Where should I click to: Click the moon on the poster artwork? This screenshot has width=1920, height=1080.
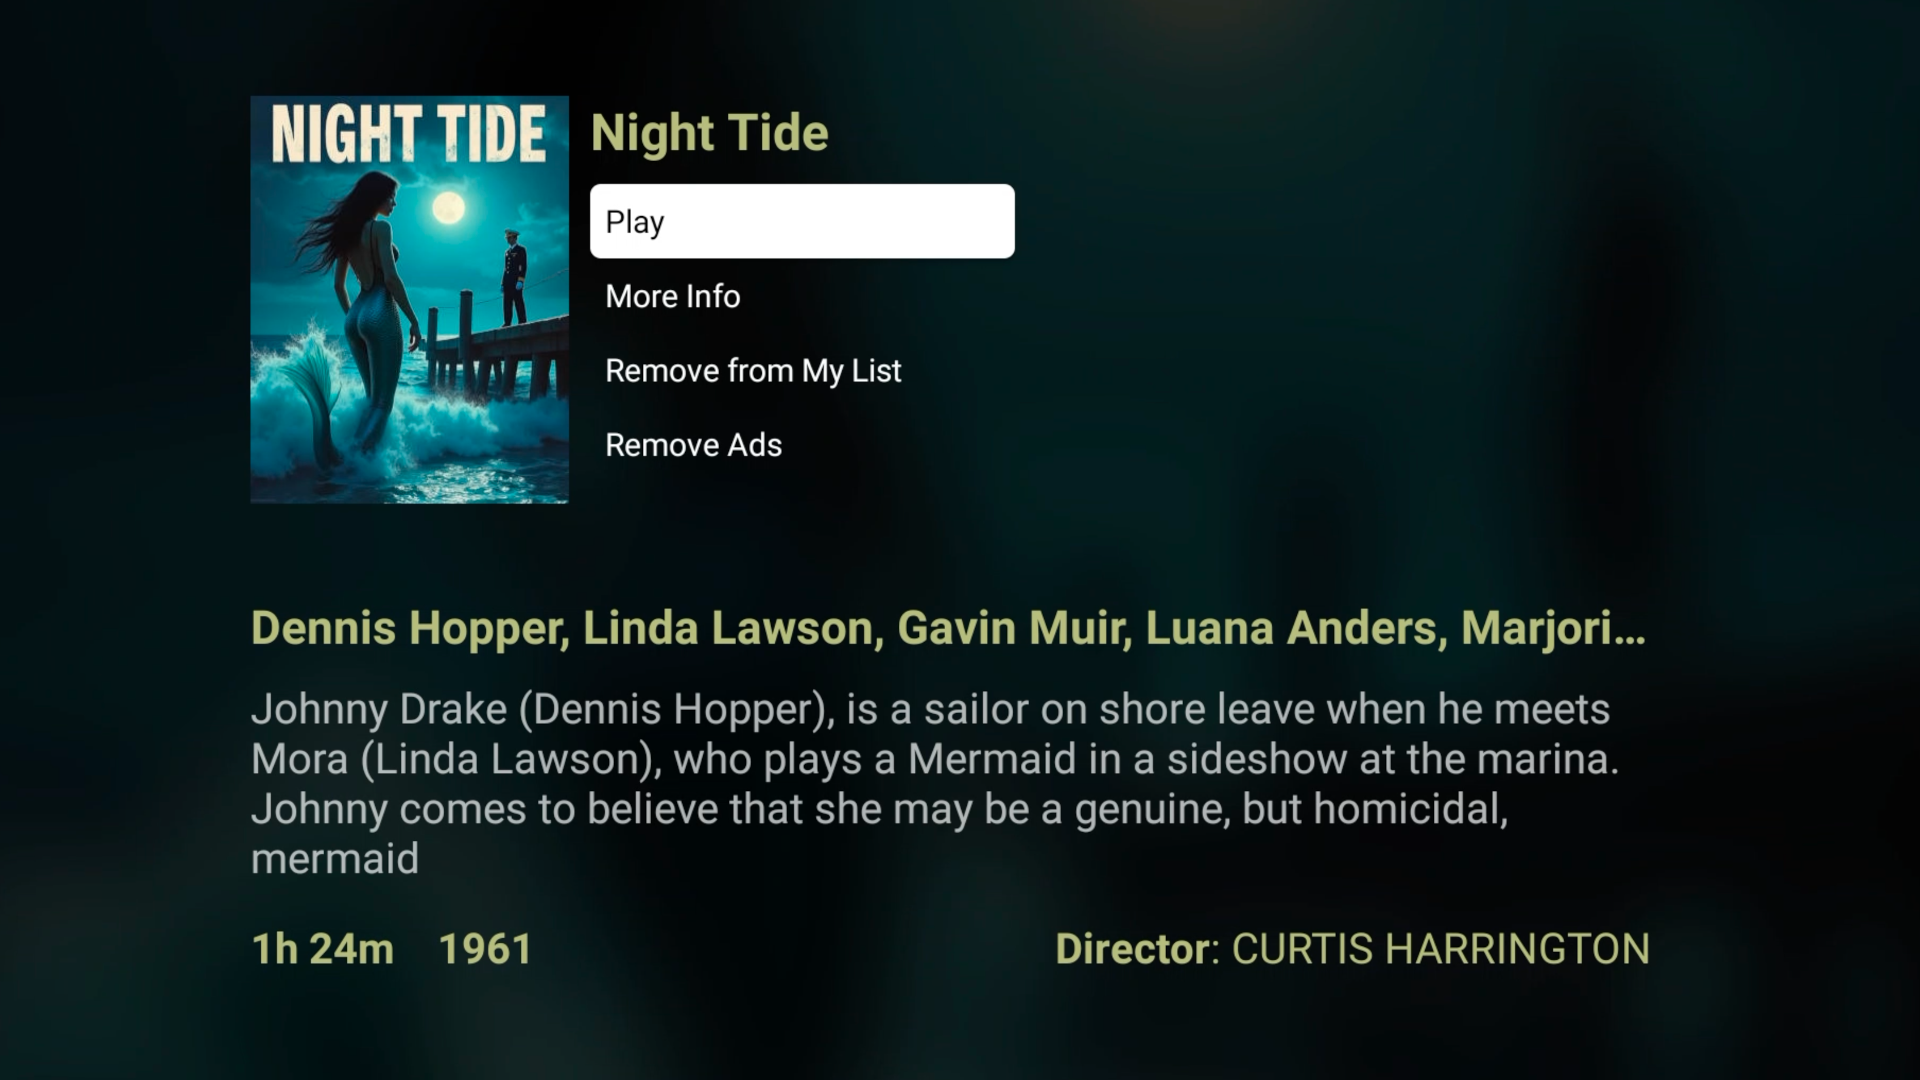[448, 208]
